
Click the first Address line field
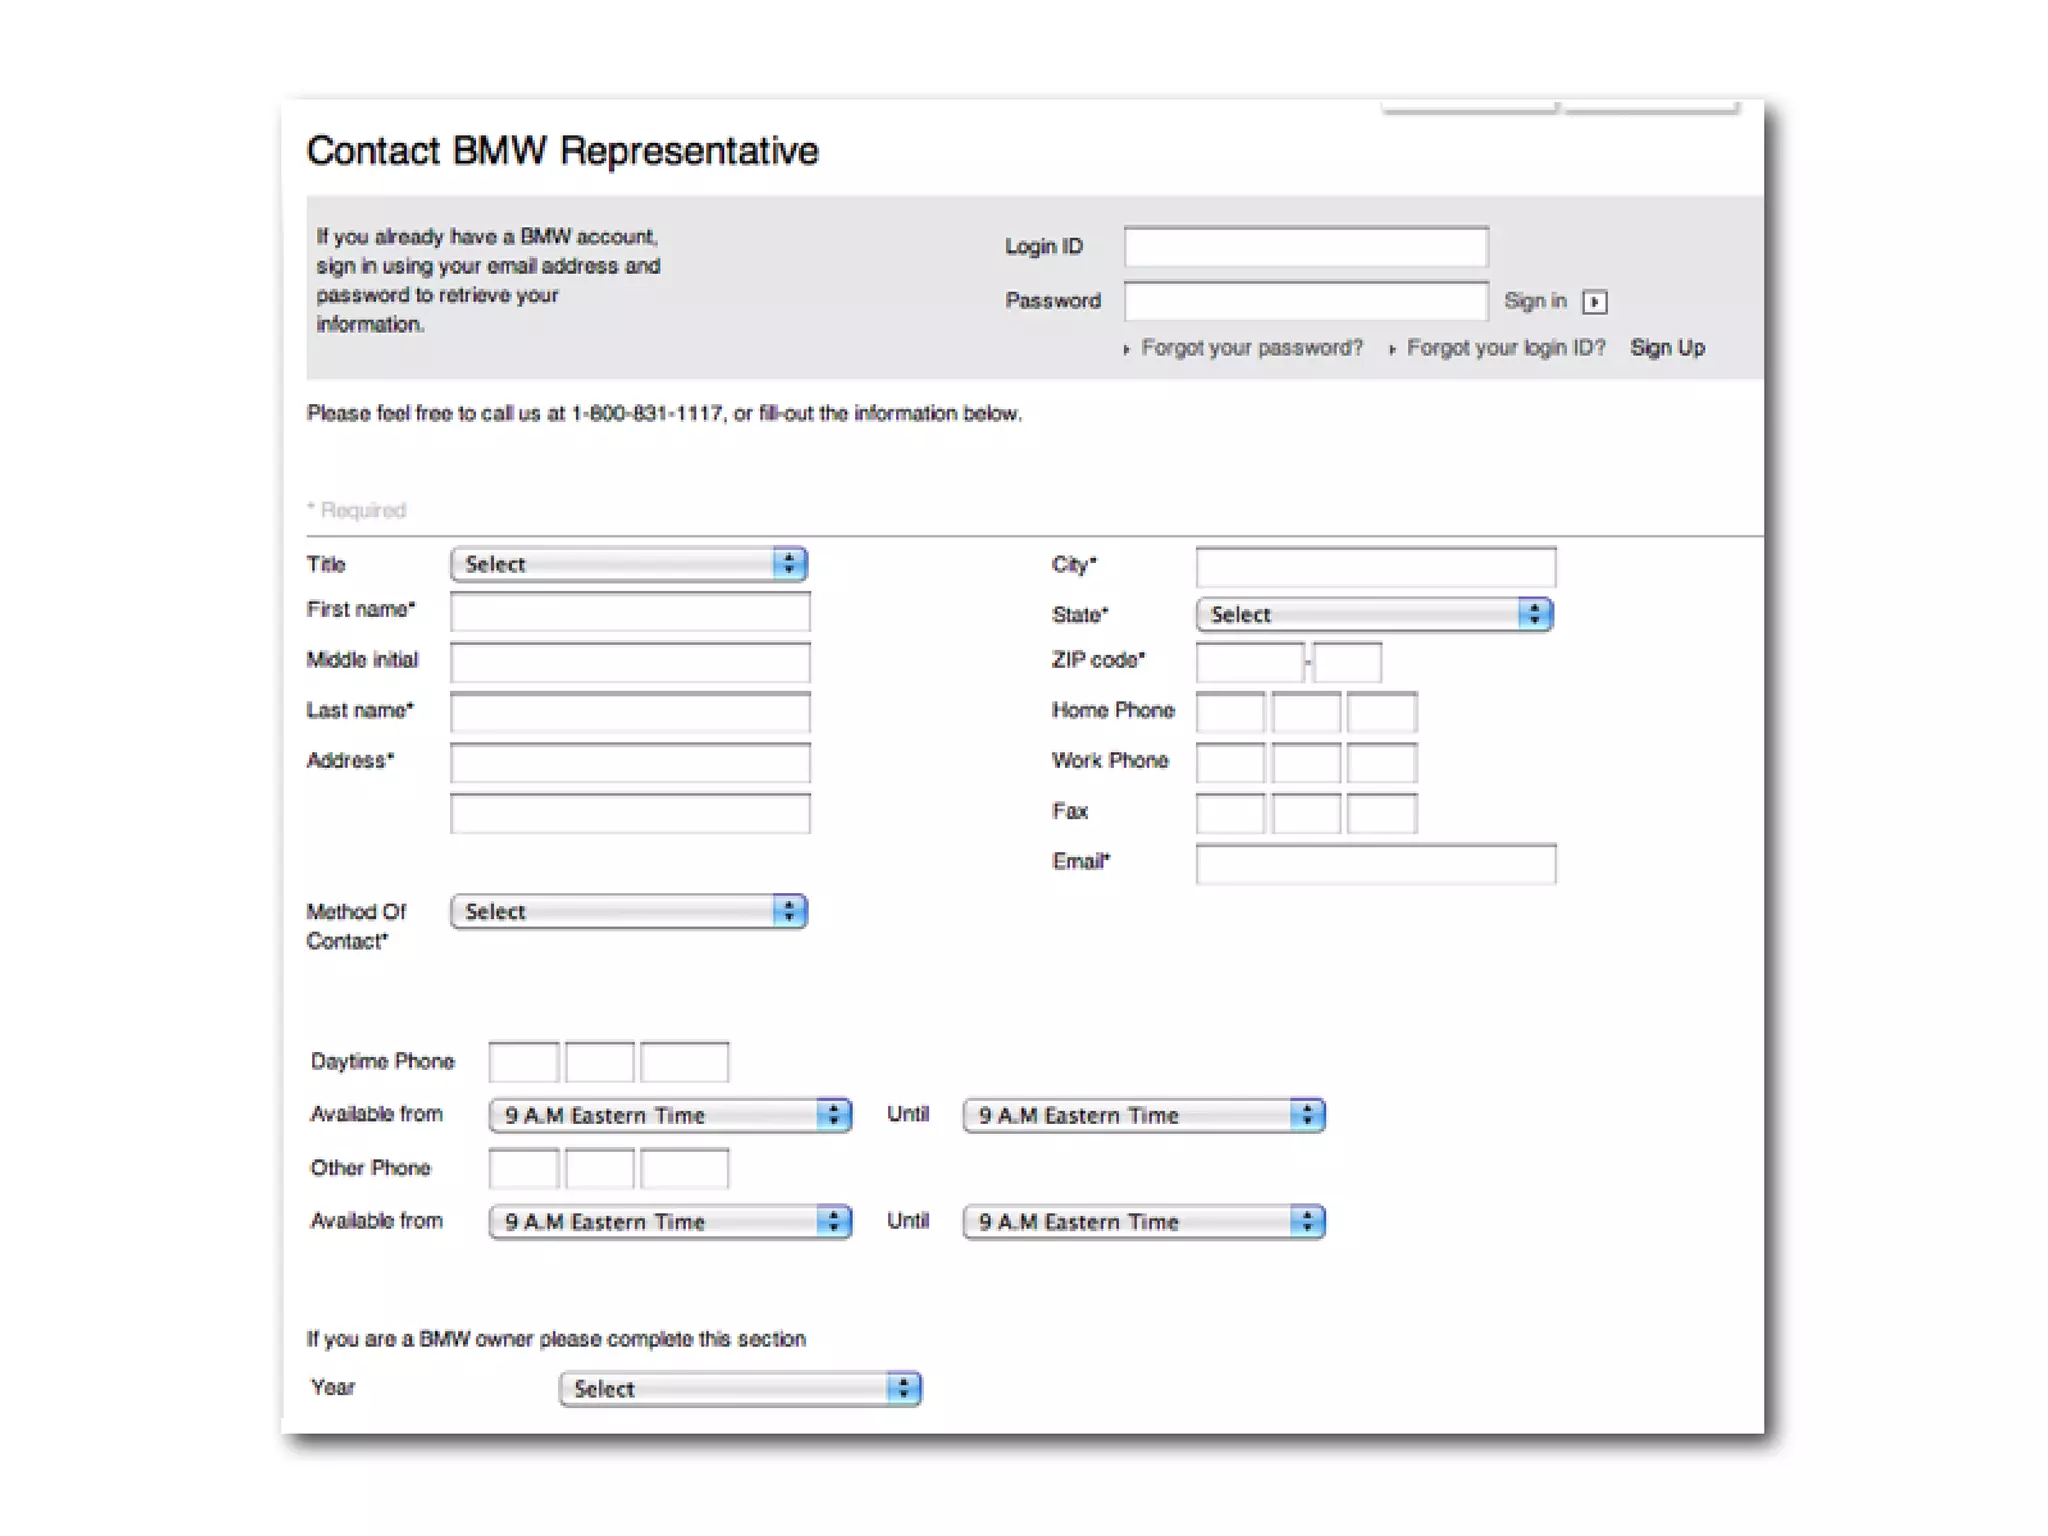(x=629, y=763)
